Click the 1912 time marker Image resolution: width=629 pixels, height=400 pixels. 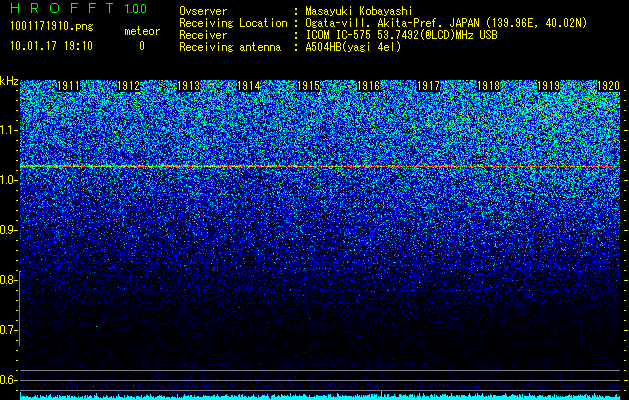(x=128, y=86)
